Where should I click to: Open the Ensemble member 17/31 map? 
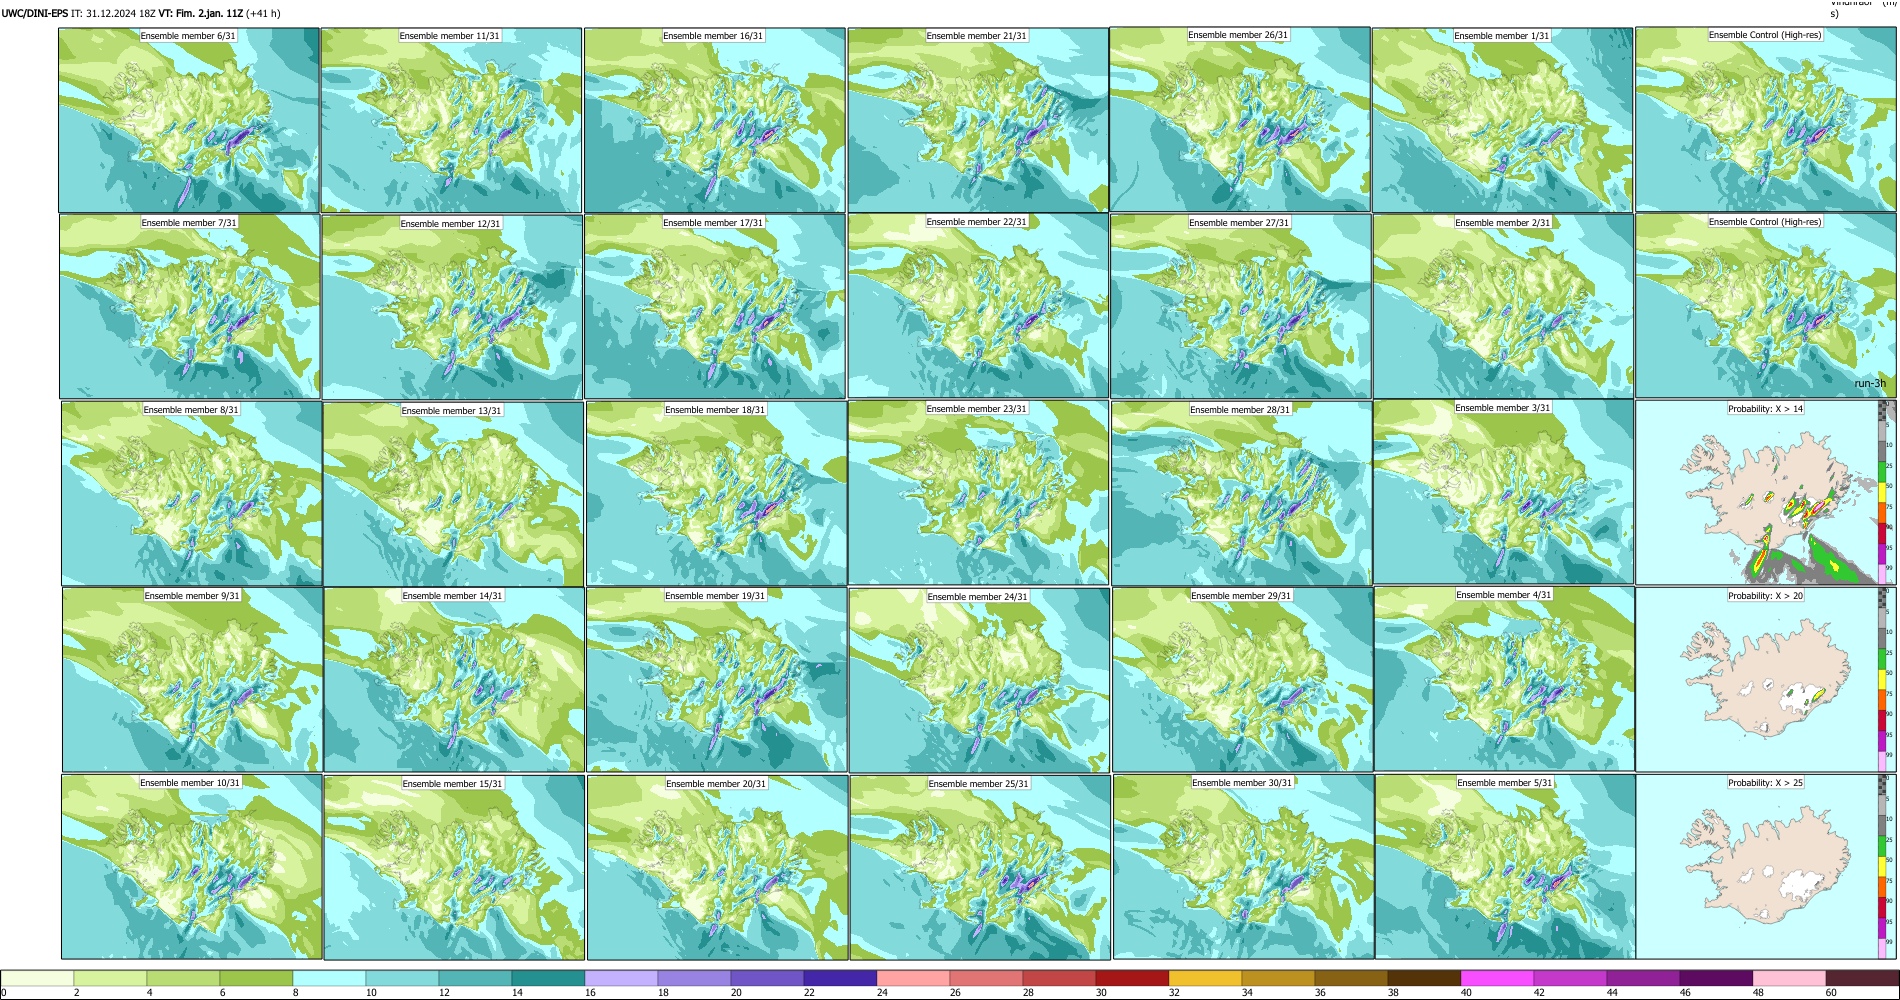(715, 307)
